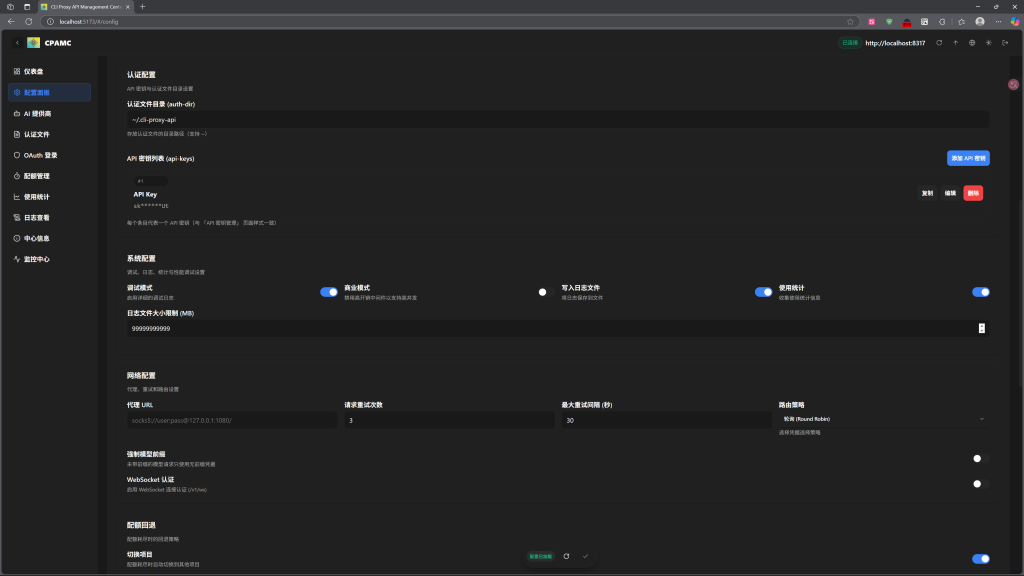Click the http://localhost:8317 server address
Viewport: 1024px width, 576px height.
point(895,43)
